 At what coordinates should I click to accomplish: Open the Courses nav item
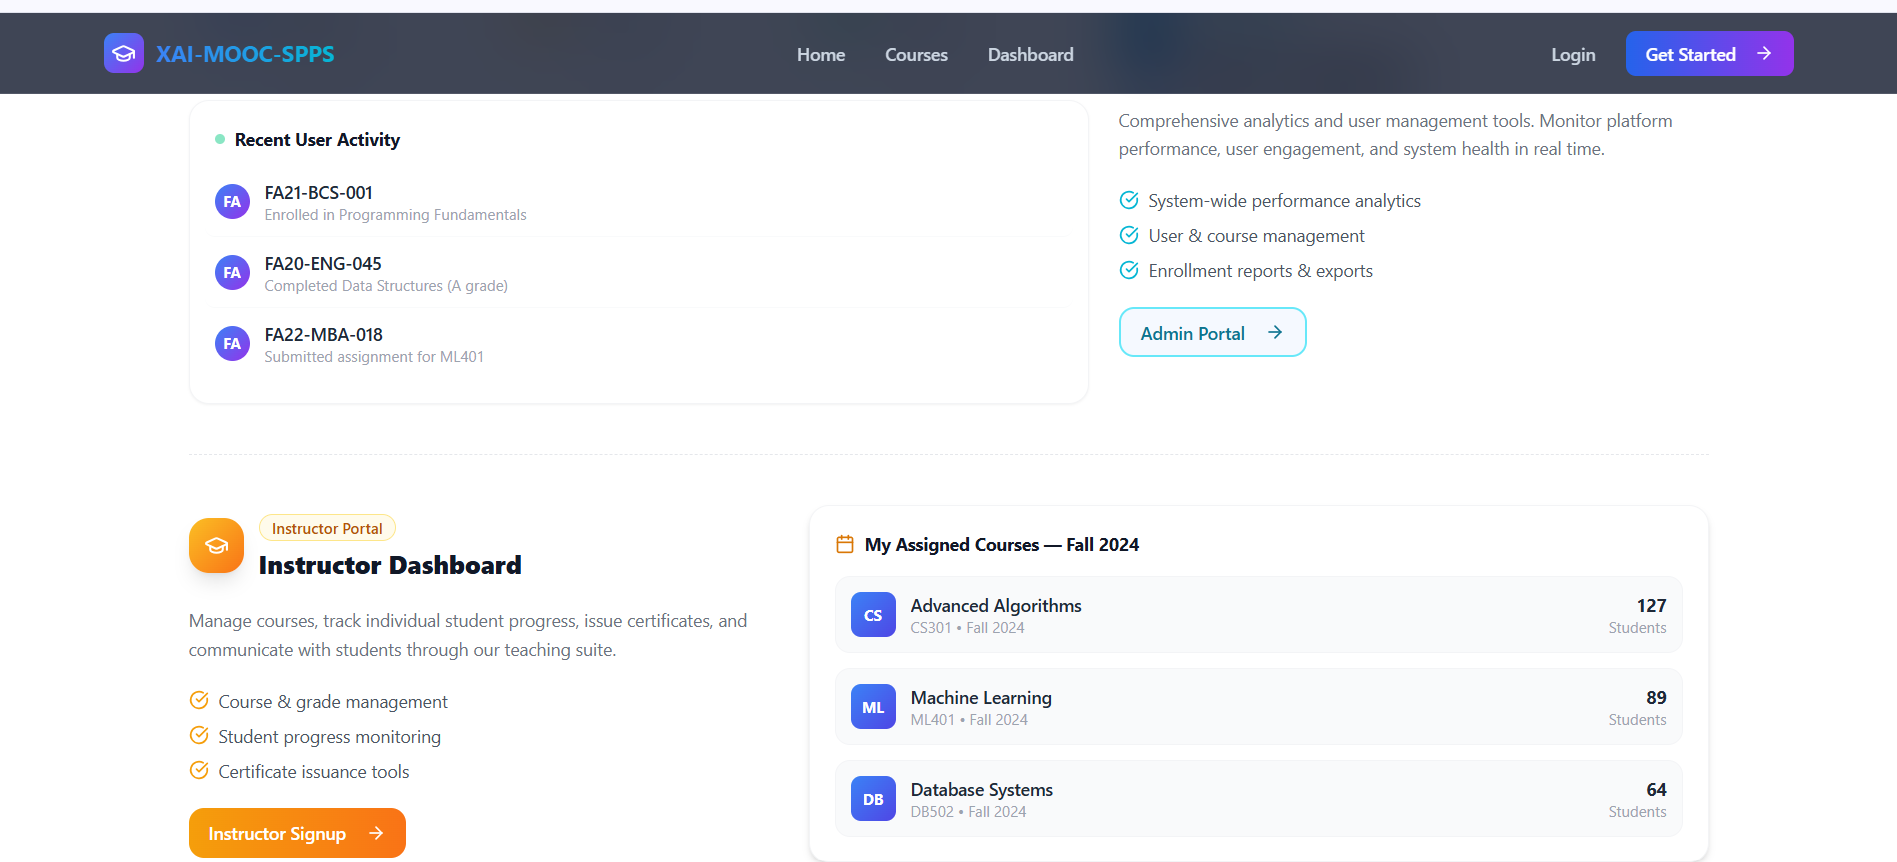point(916,55)
